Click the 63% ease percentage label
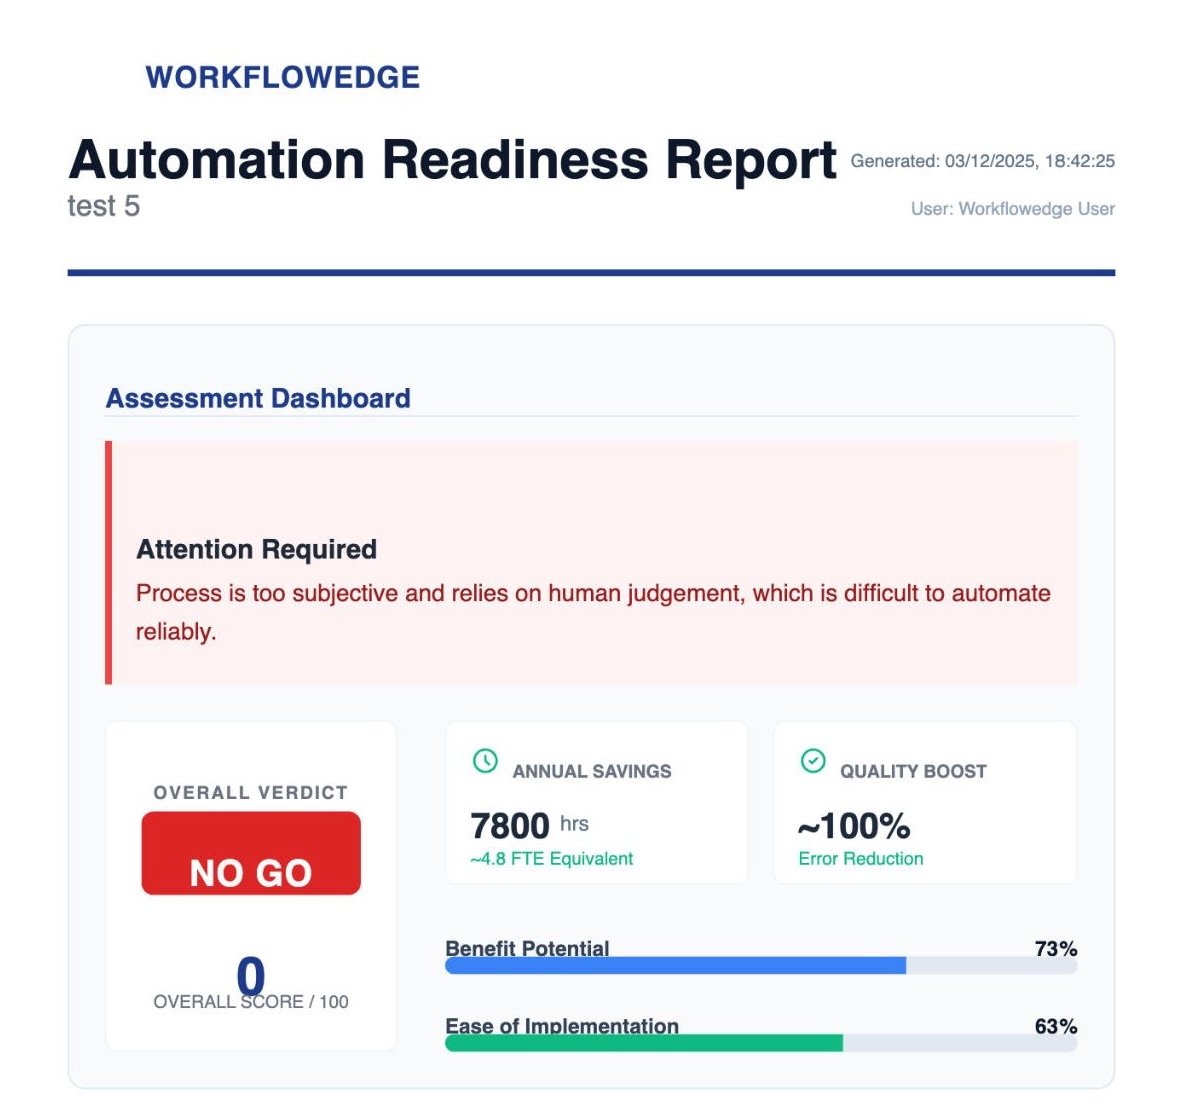The image size is (1186, 1104). pyautogui.click(x=1055, y=1026)
